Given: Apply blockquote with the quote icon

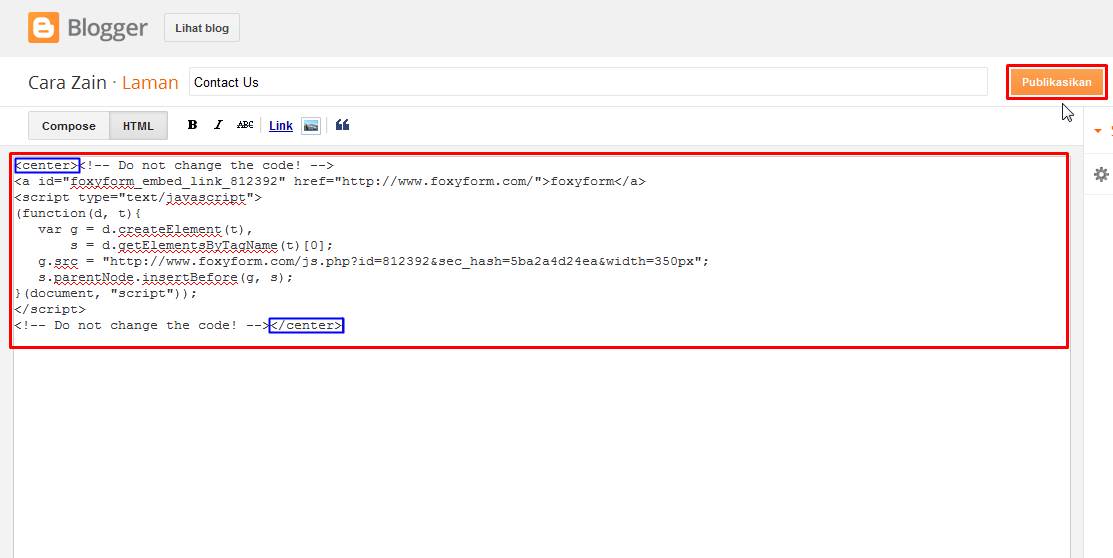Looking at the screenshot, I should tap(342, 125).
